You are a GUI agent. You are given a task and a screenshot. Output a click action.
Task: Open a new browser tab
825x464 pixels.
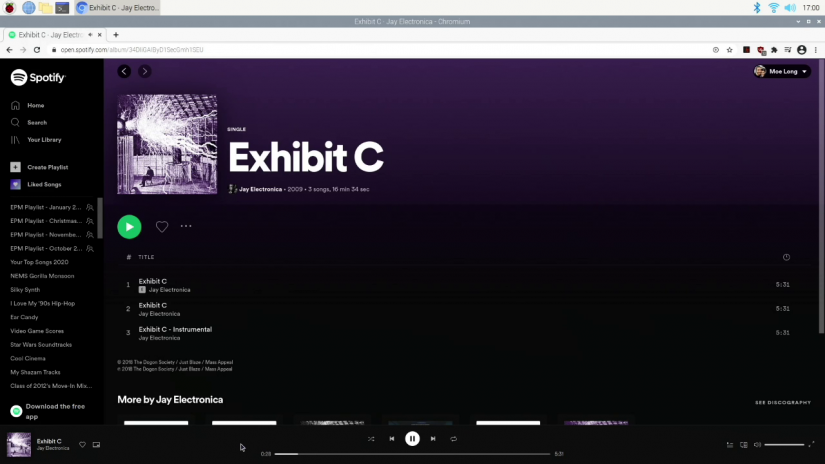(116, 35)
